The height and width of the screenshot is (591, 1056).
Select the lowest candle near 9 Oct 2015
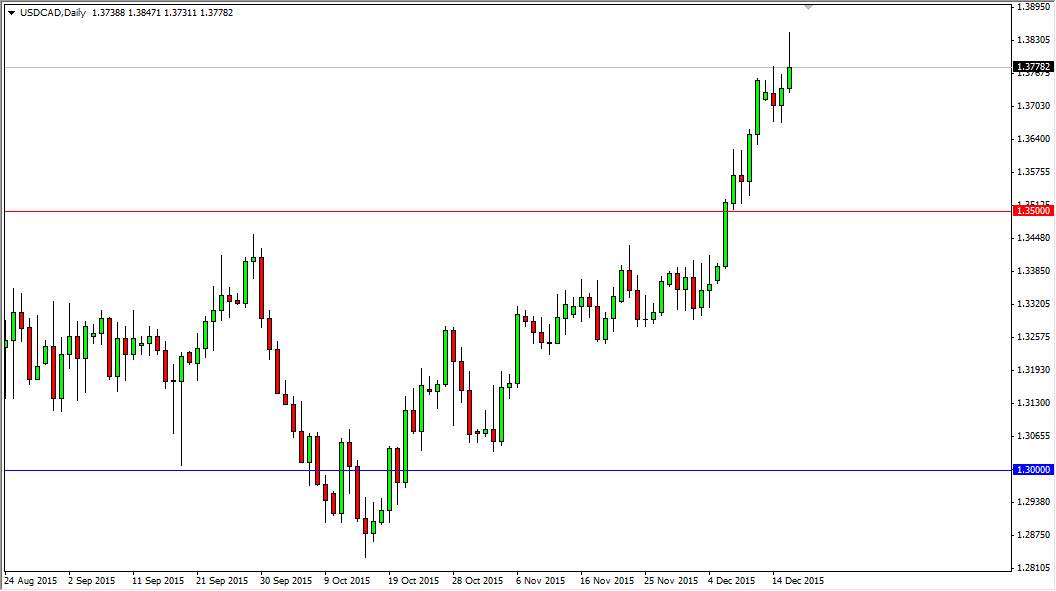click(364, 525)
